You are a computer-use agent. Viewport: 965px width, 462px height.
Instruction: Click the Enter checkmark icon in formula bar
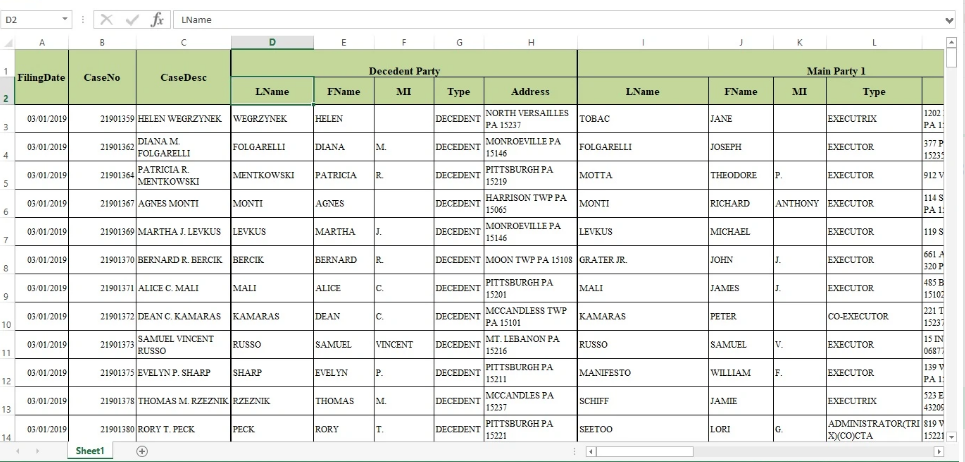click(132, 19)
